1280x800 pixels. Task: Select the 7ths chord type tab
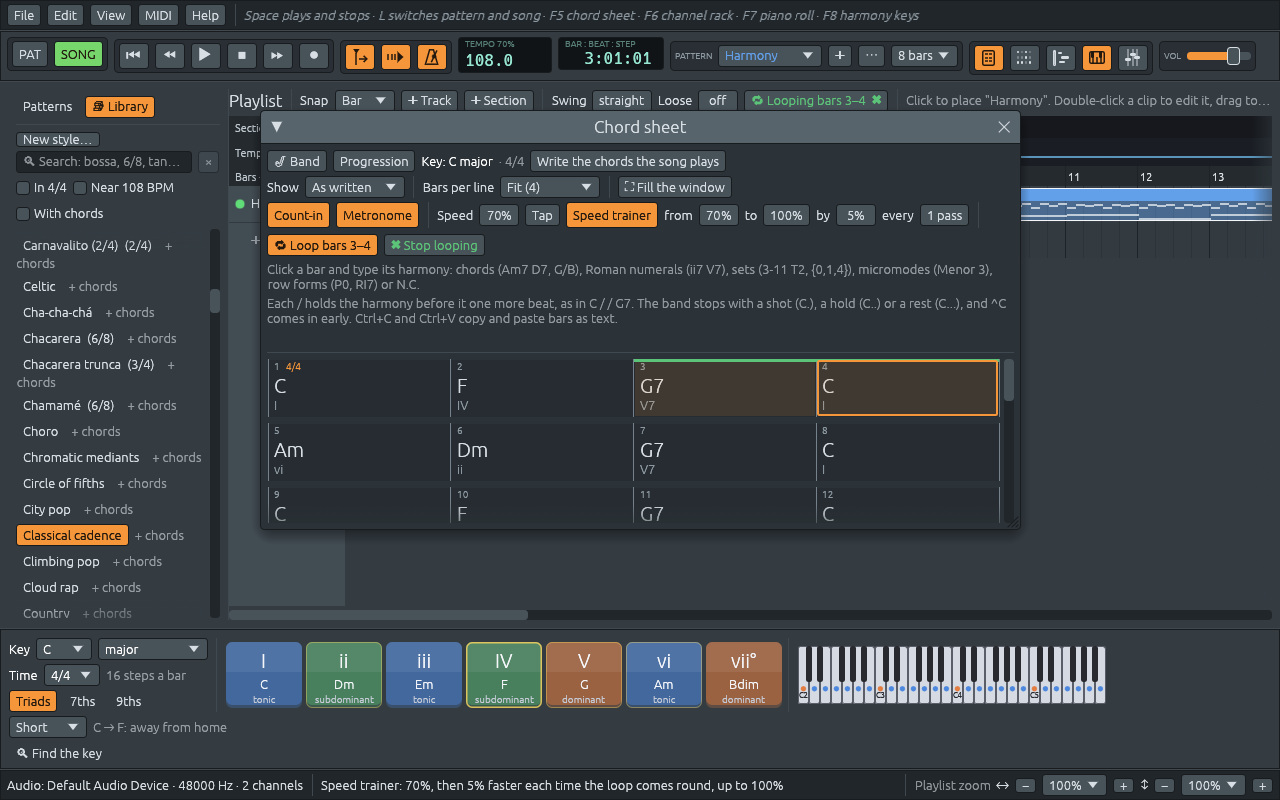point(83,702)
